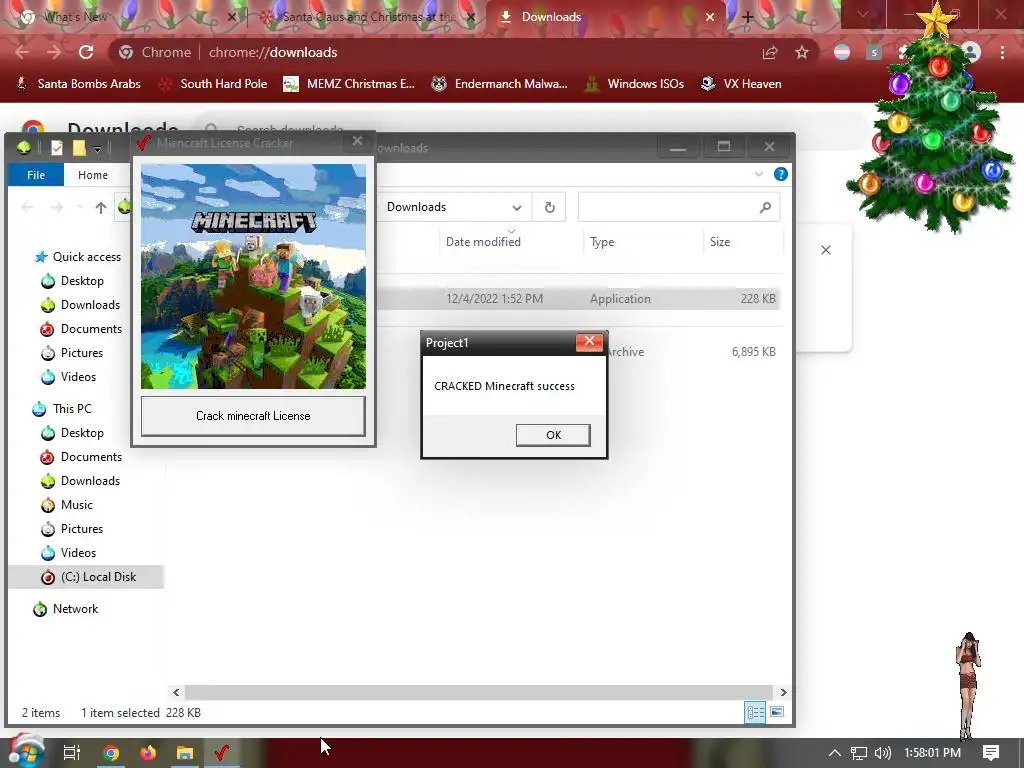Open the File tab in Explorer
Viewport: 1024px width, 768px height.
click(36, 175)
